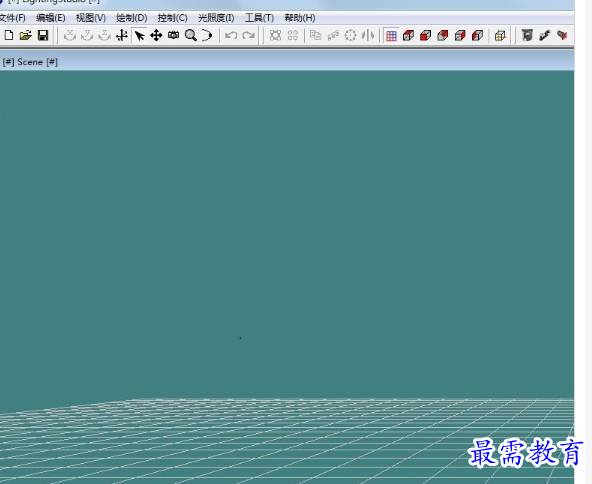Toggle the red grid display icon
The width and height of the screenshot is (592, 484).
tap(391, 36)
